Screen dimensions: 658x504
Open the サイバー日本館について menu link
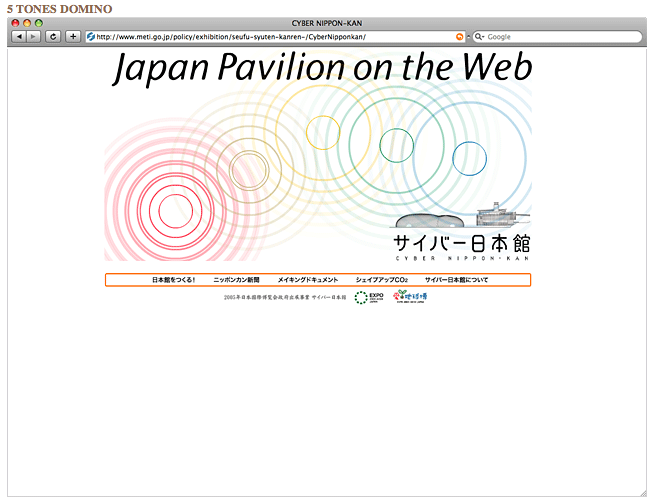click(457, 280)
